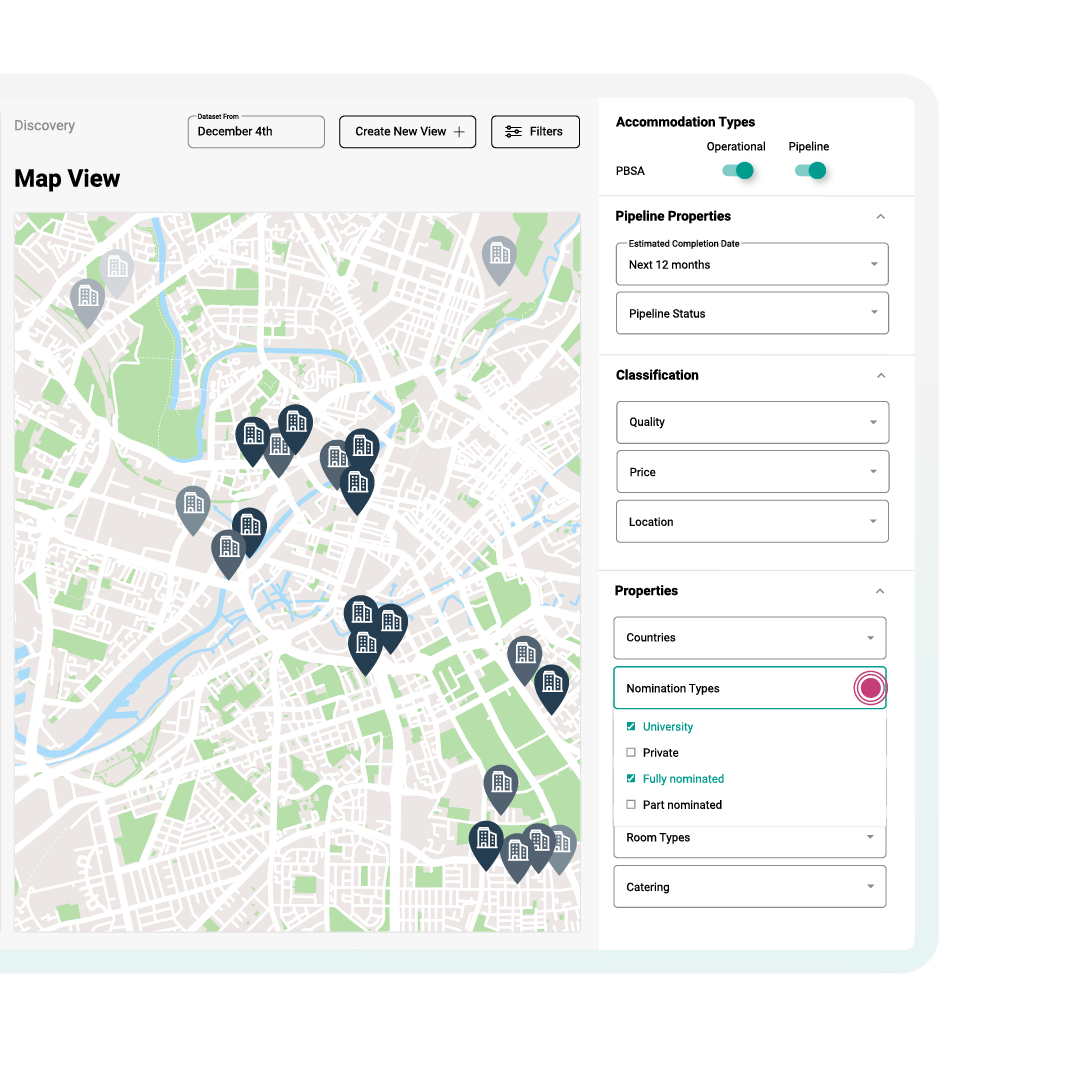This screenshot has width=1080, height=1080.
Task: Click the plus icon beside Create New View
Action: tap(459, 131)
